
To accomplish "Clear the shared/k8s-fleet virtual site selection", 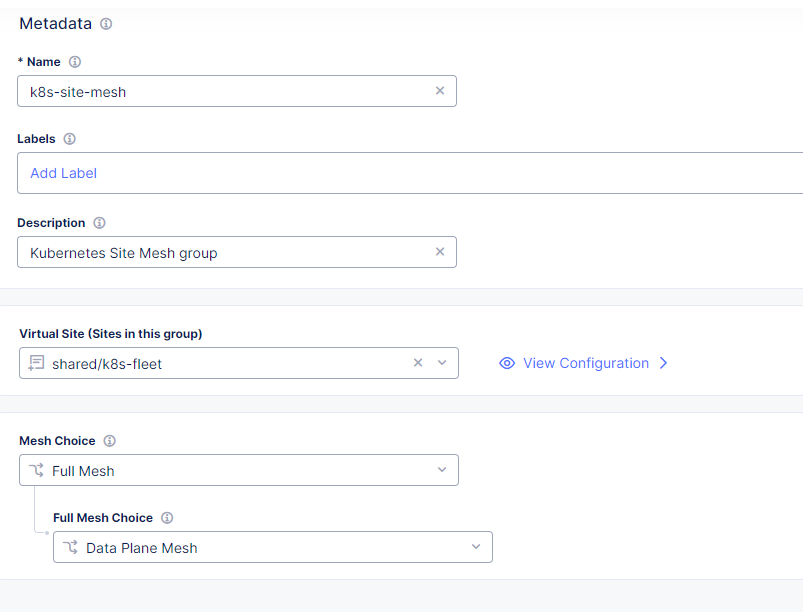I will tap(419, 363).
